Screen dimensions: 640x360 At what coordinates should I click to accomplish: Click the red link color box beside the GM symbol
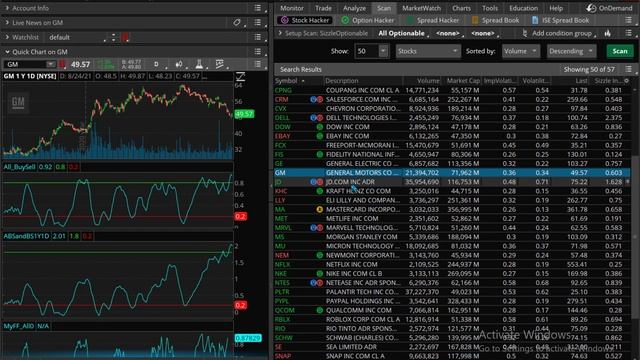(x=62, y=64)
